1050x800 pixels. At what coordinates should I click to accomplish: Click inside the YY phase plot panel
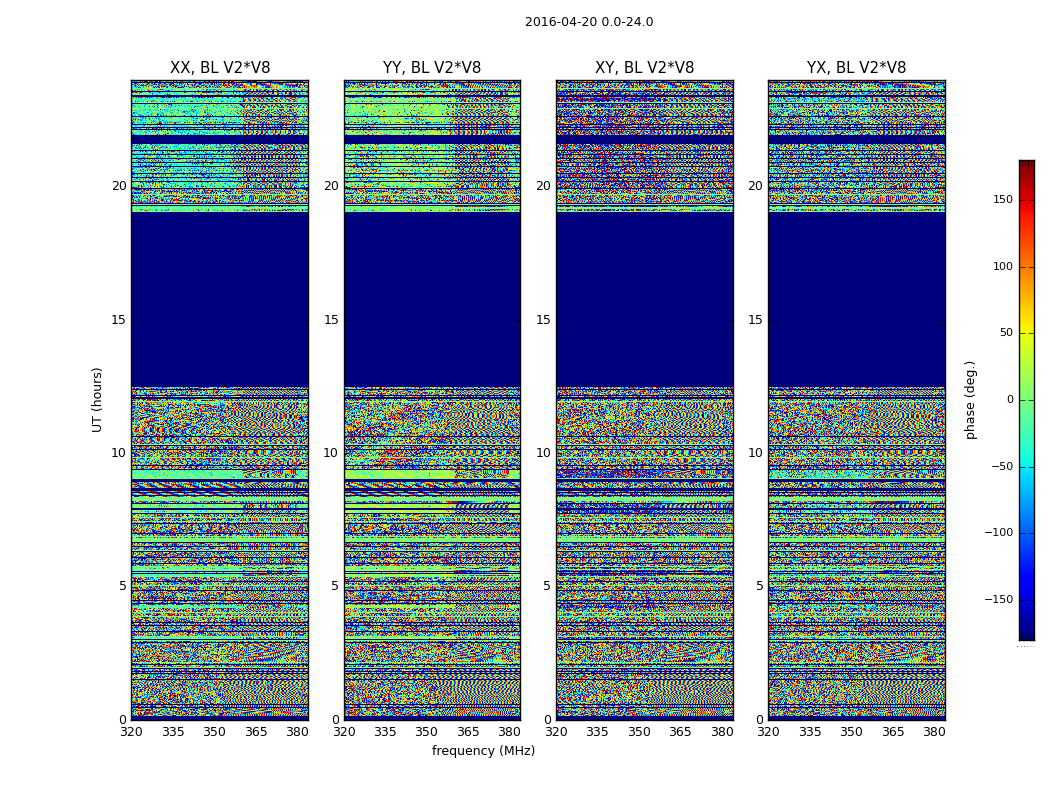[432, 400]
